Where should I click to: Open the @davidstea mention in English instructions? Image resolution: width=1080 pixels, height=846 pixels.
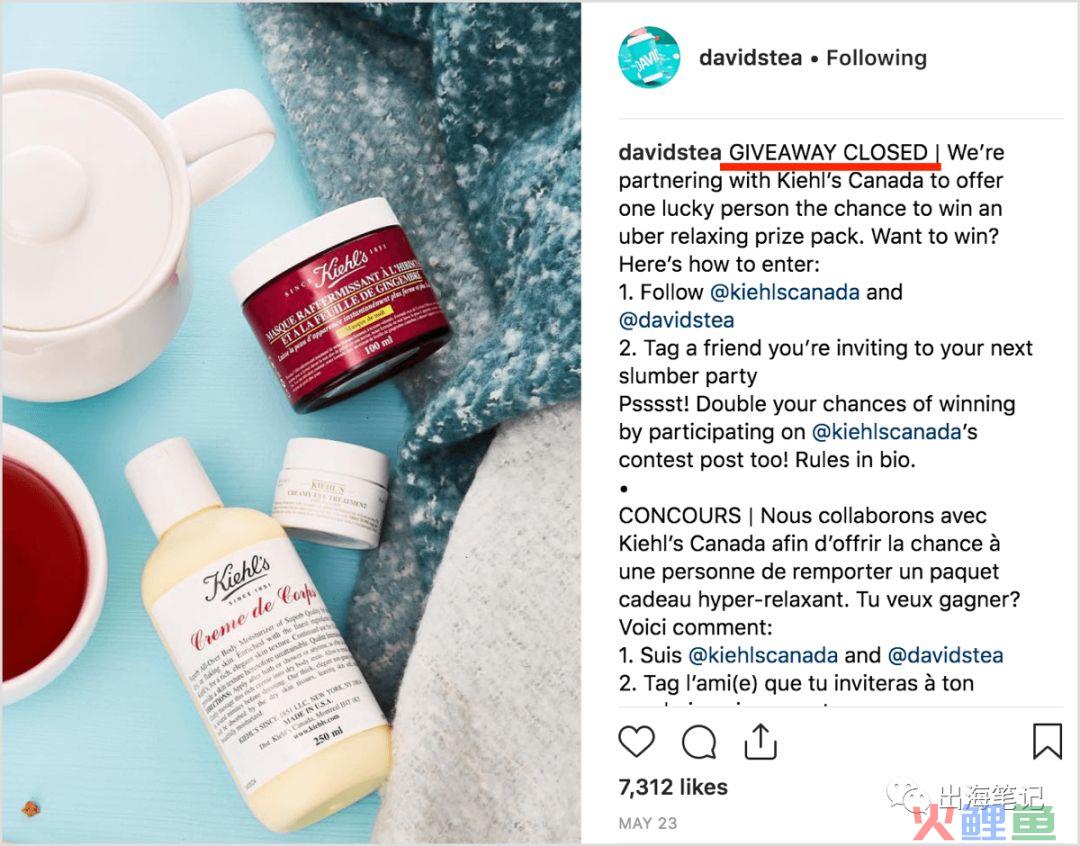[x=676, y=320]
